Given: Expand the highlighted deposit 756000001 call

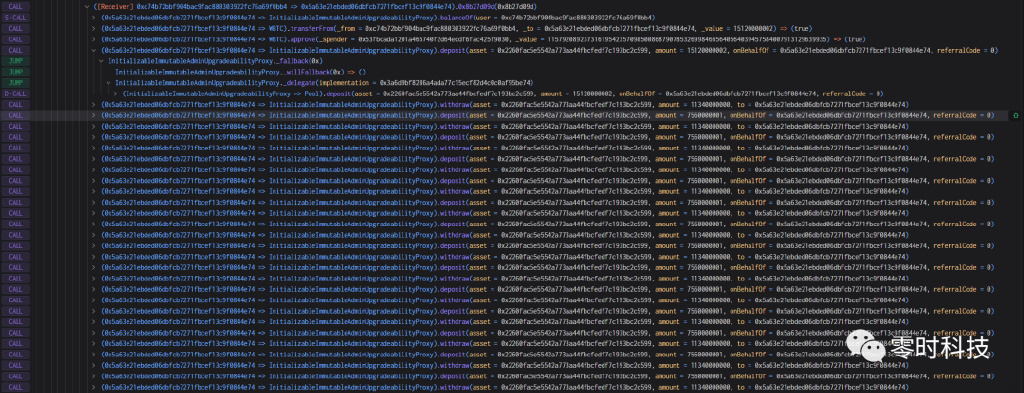Looking at the screenshot, I should point(94,116).
